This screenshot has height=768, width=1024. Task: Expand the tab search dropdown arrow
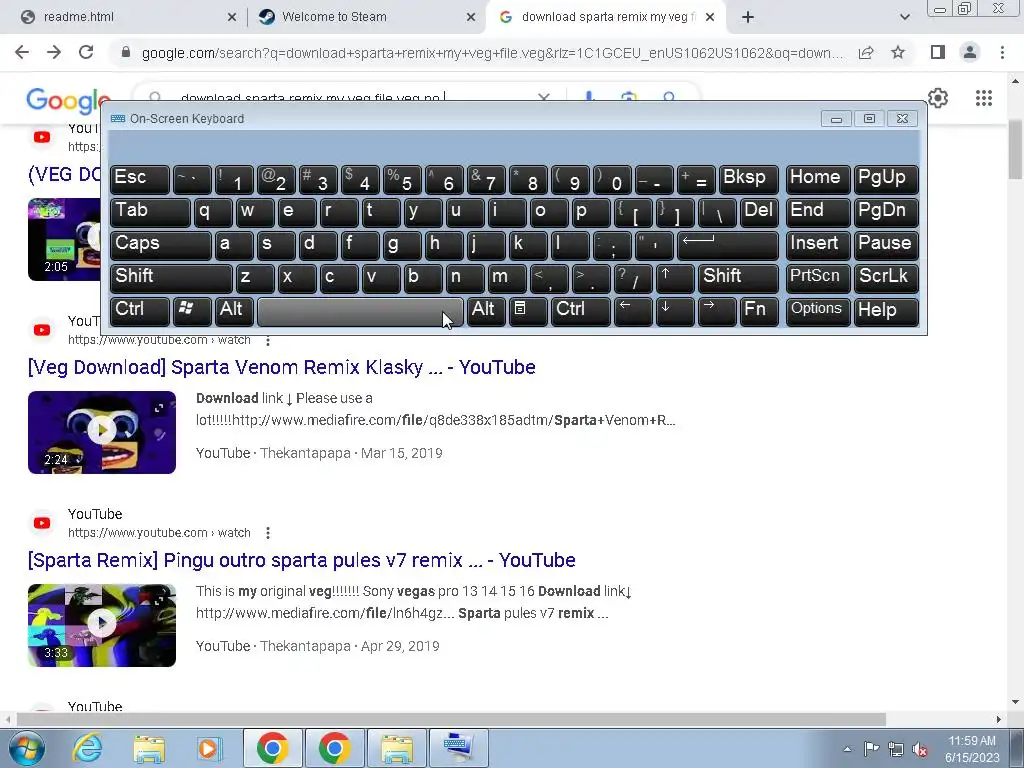904,17
